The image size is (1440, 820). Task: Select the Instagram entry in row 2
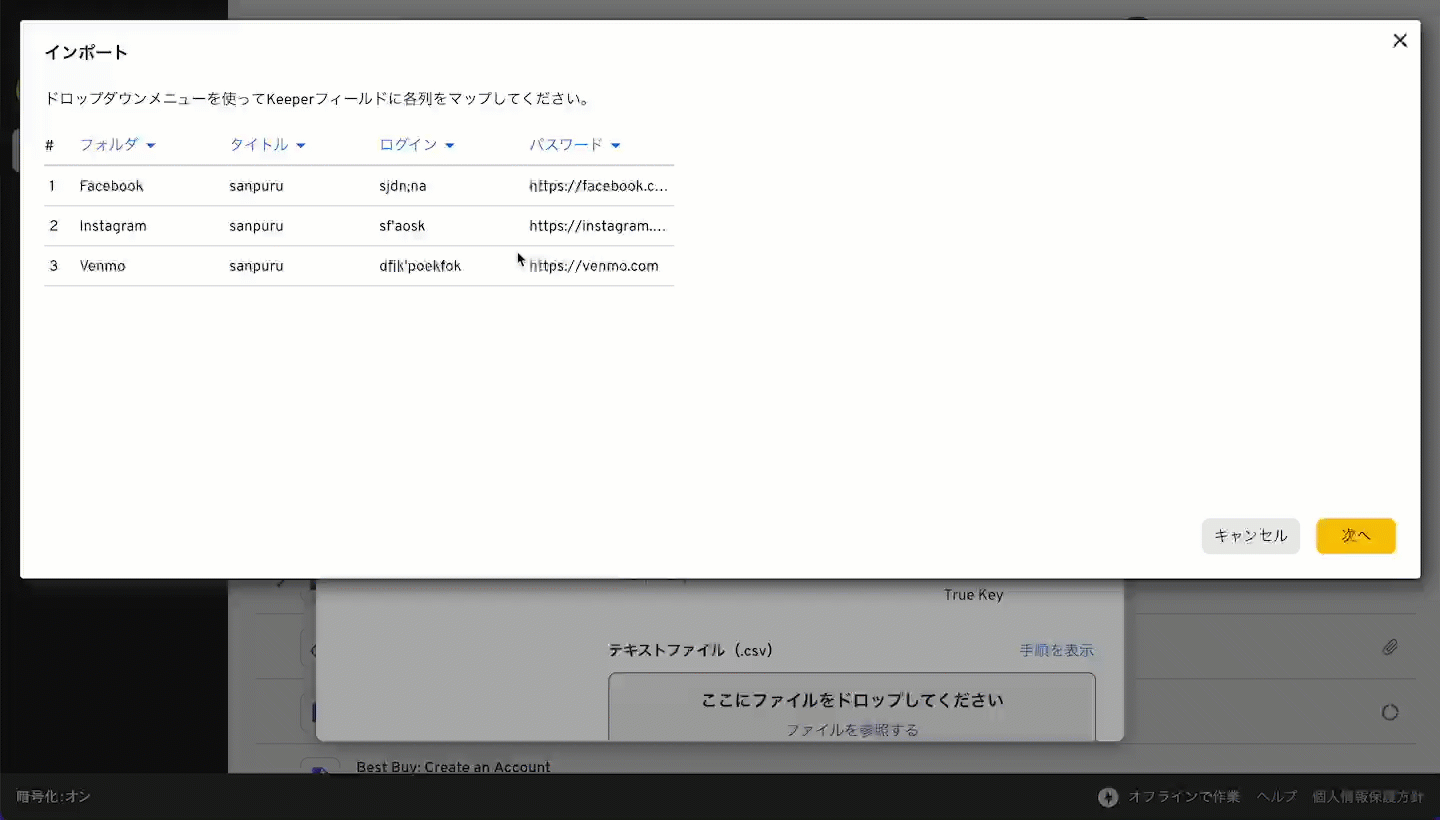(113, 226)
